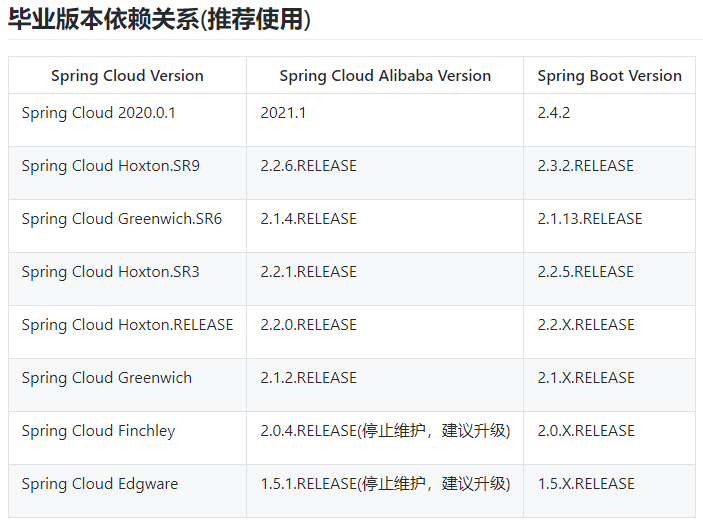
Task: Click the Spring Boot Version column header
Action: tap(609, 75)
